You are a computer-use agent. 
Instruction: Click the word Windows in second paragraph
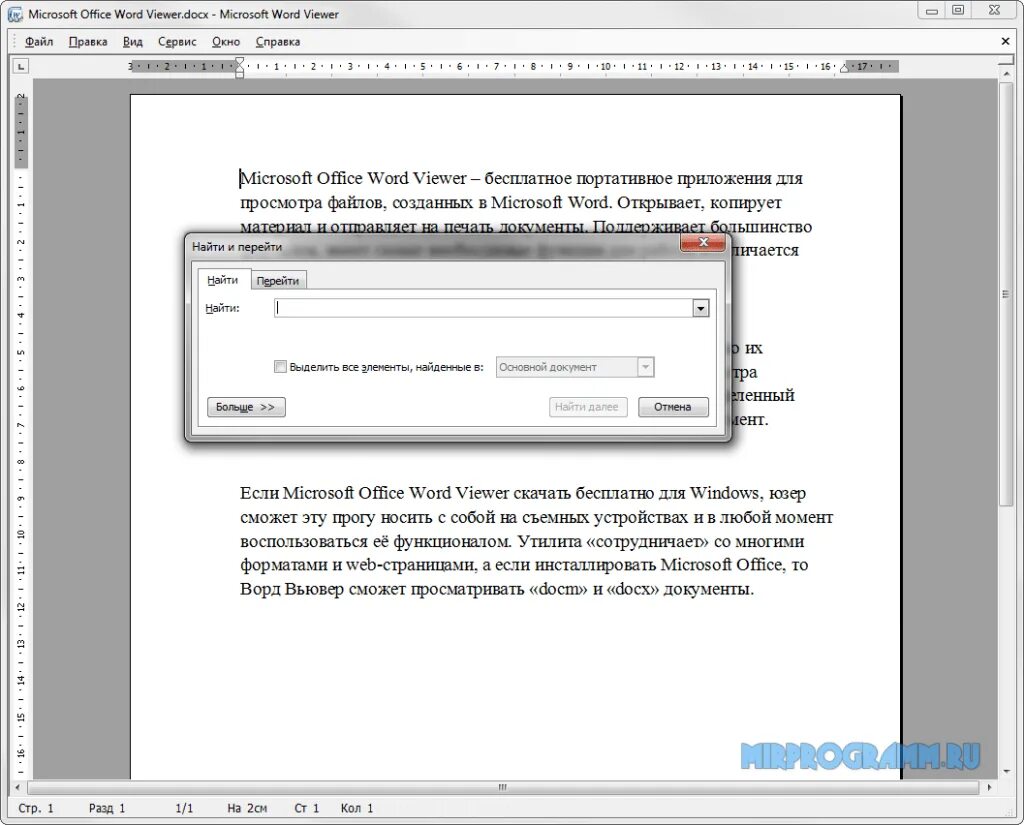tap(724, 493)
